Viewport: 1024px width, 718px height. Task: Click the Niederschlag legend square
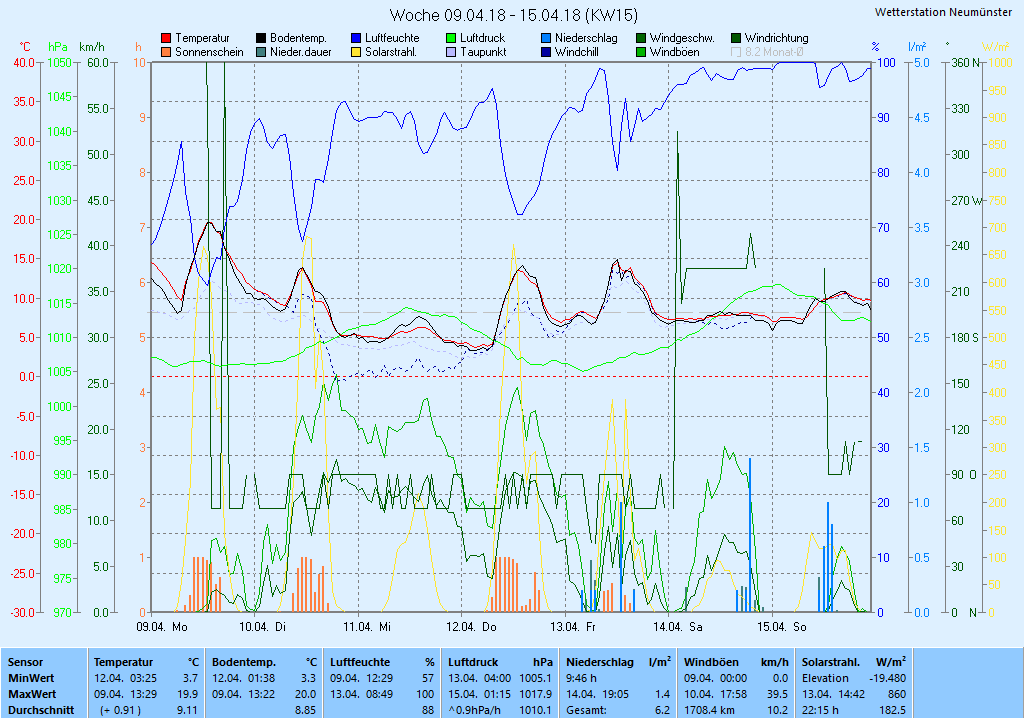coord(546,38)
